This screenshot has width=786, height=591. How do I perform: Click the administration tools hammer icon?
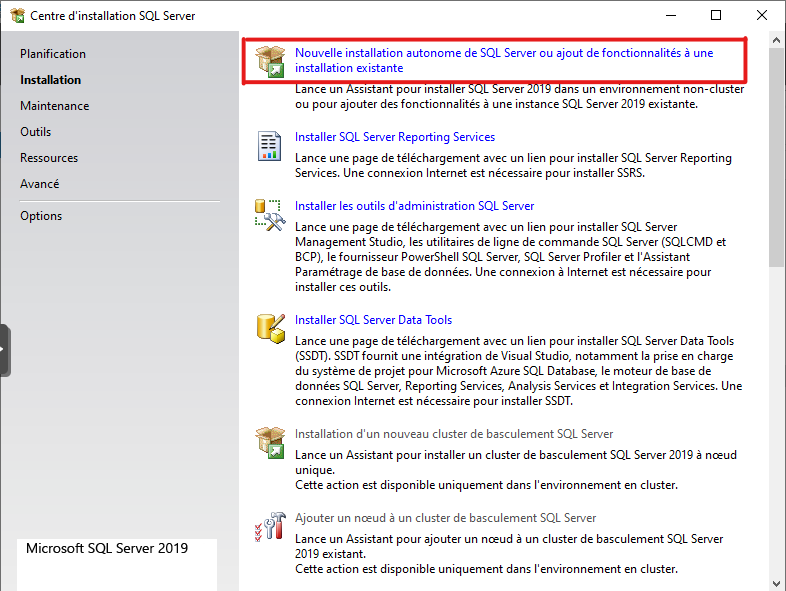point(270,215)
